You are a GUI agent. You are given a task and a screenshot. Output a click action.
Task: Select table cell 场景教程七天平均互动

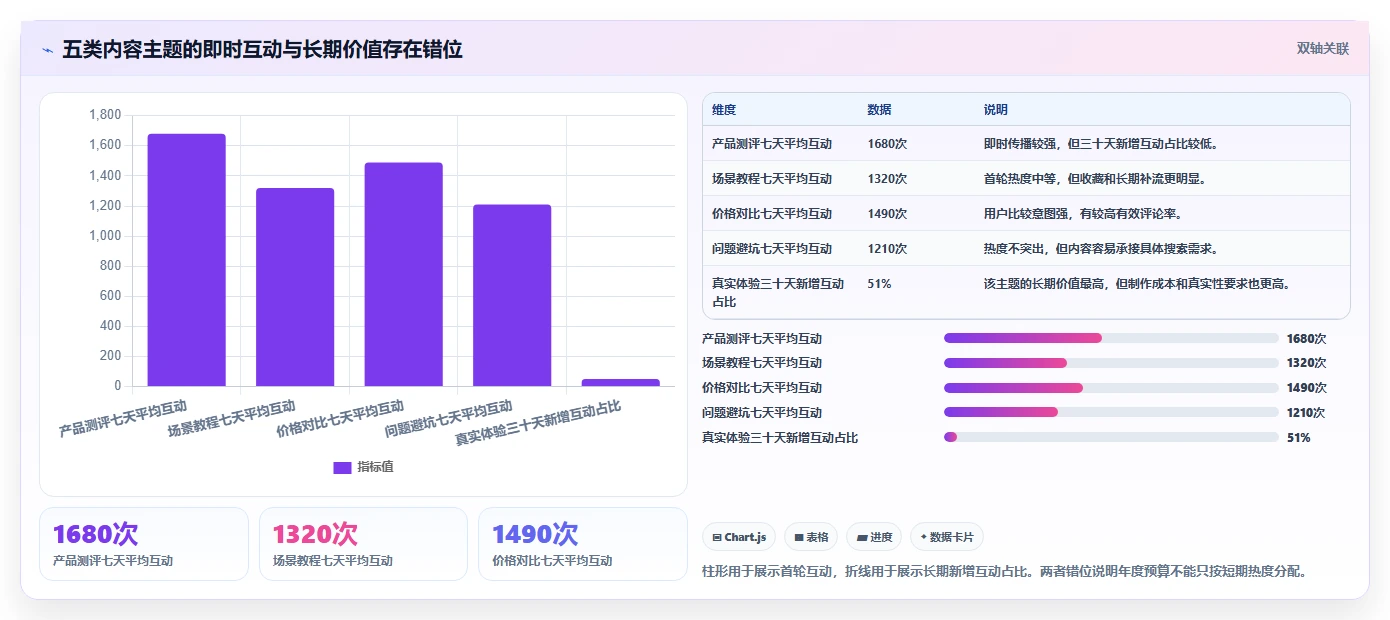pos(772,179)
